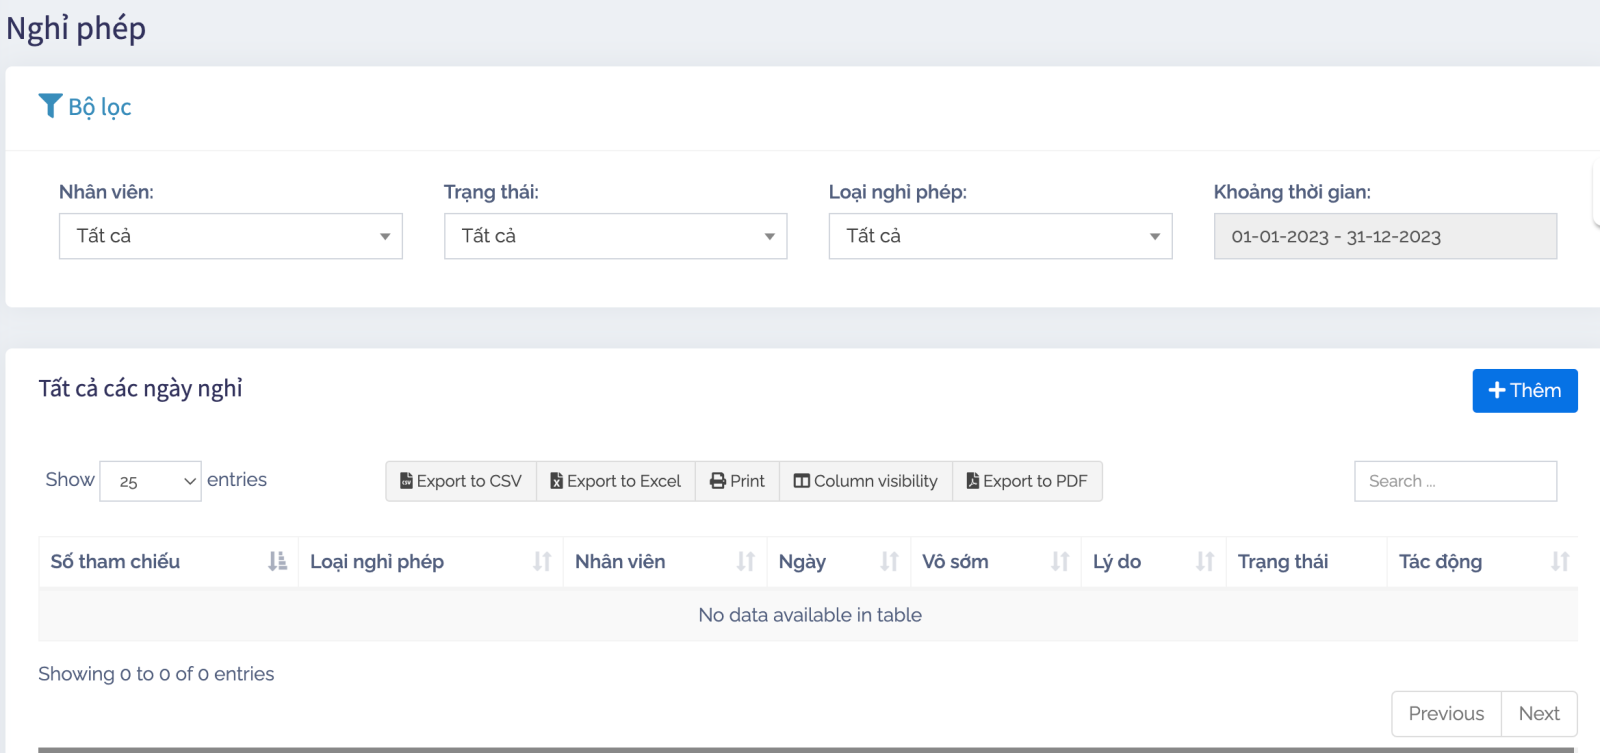This screenshot has width=1600, height=753.
Task: Sort by Loại nghỉ phép column arrows
Action: [542, 562]
